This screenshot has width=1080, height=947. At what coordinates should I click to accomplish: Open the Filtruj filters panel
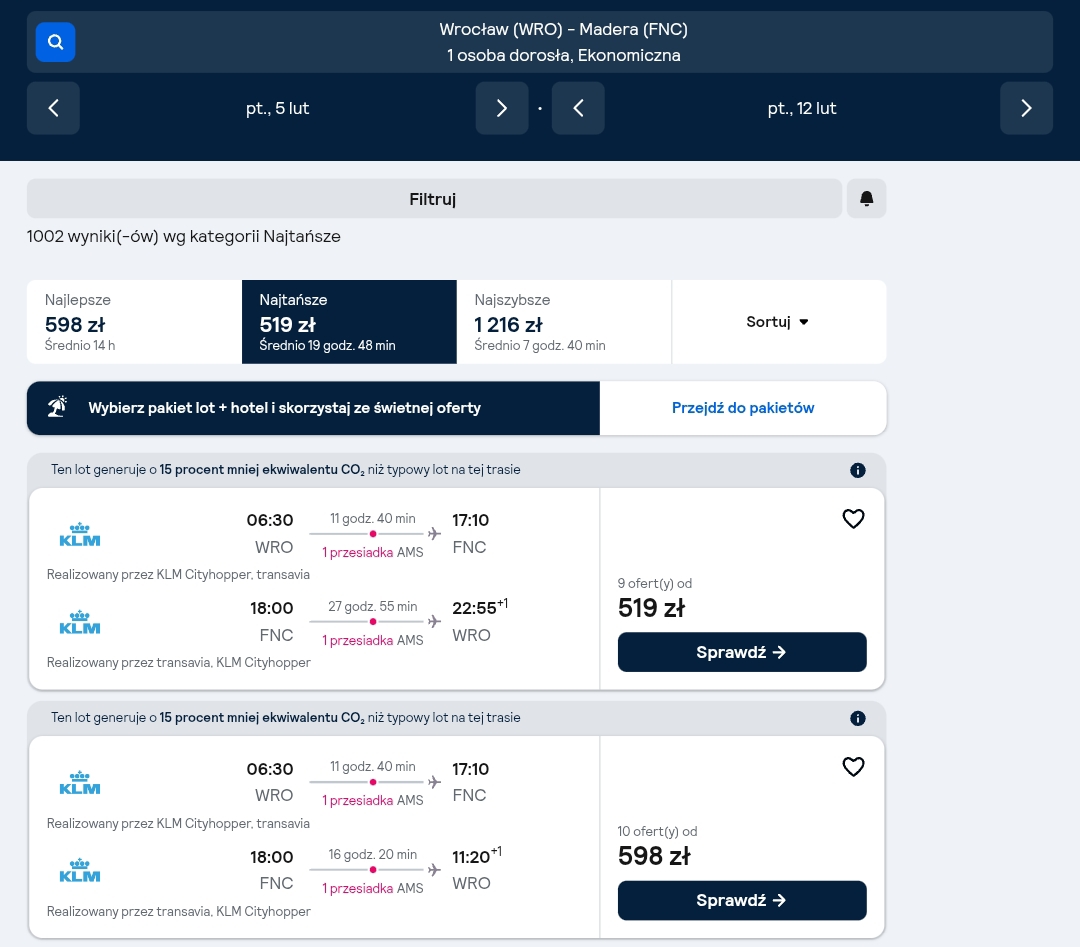tap(434, 199)
